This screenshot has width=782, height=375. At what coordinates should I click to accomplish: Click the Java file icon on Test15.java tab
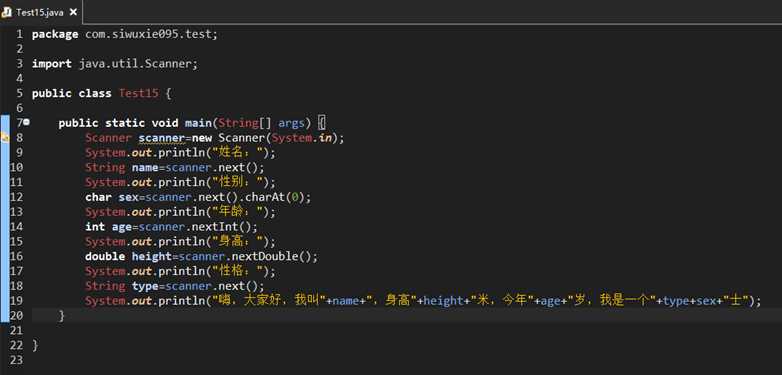7,12
